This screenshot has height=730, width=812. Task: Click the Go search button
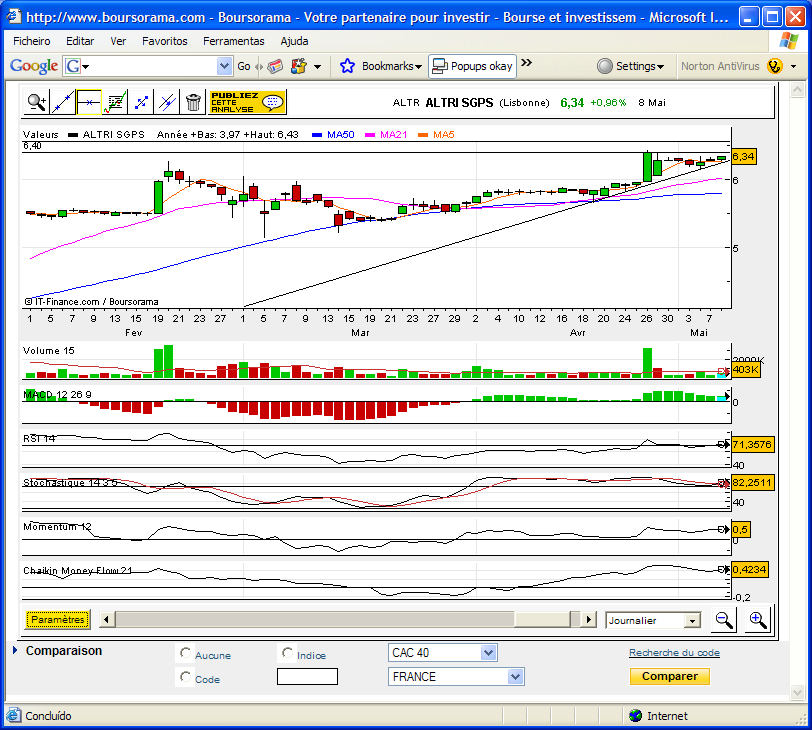243,66
